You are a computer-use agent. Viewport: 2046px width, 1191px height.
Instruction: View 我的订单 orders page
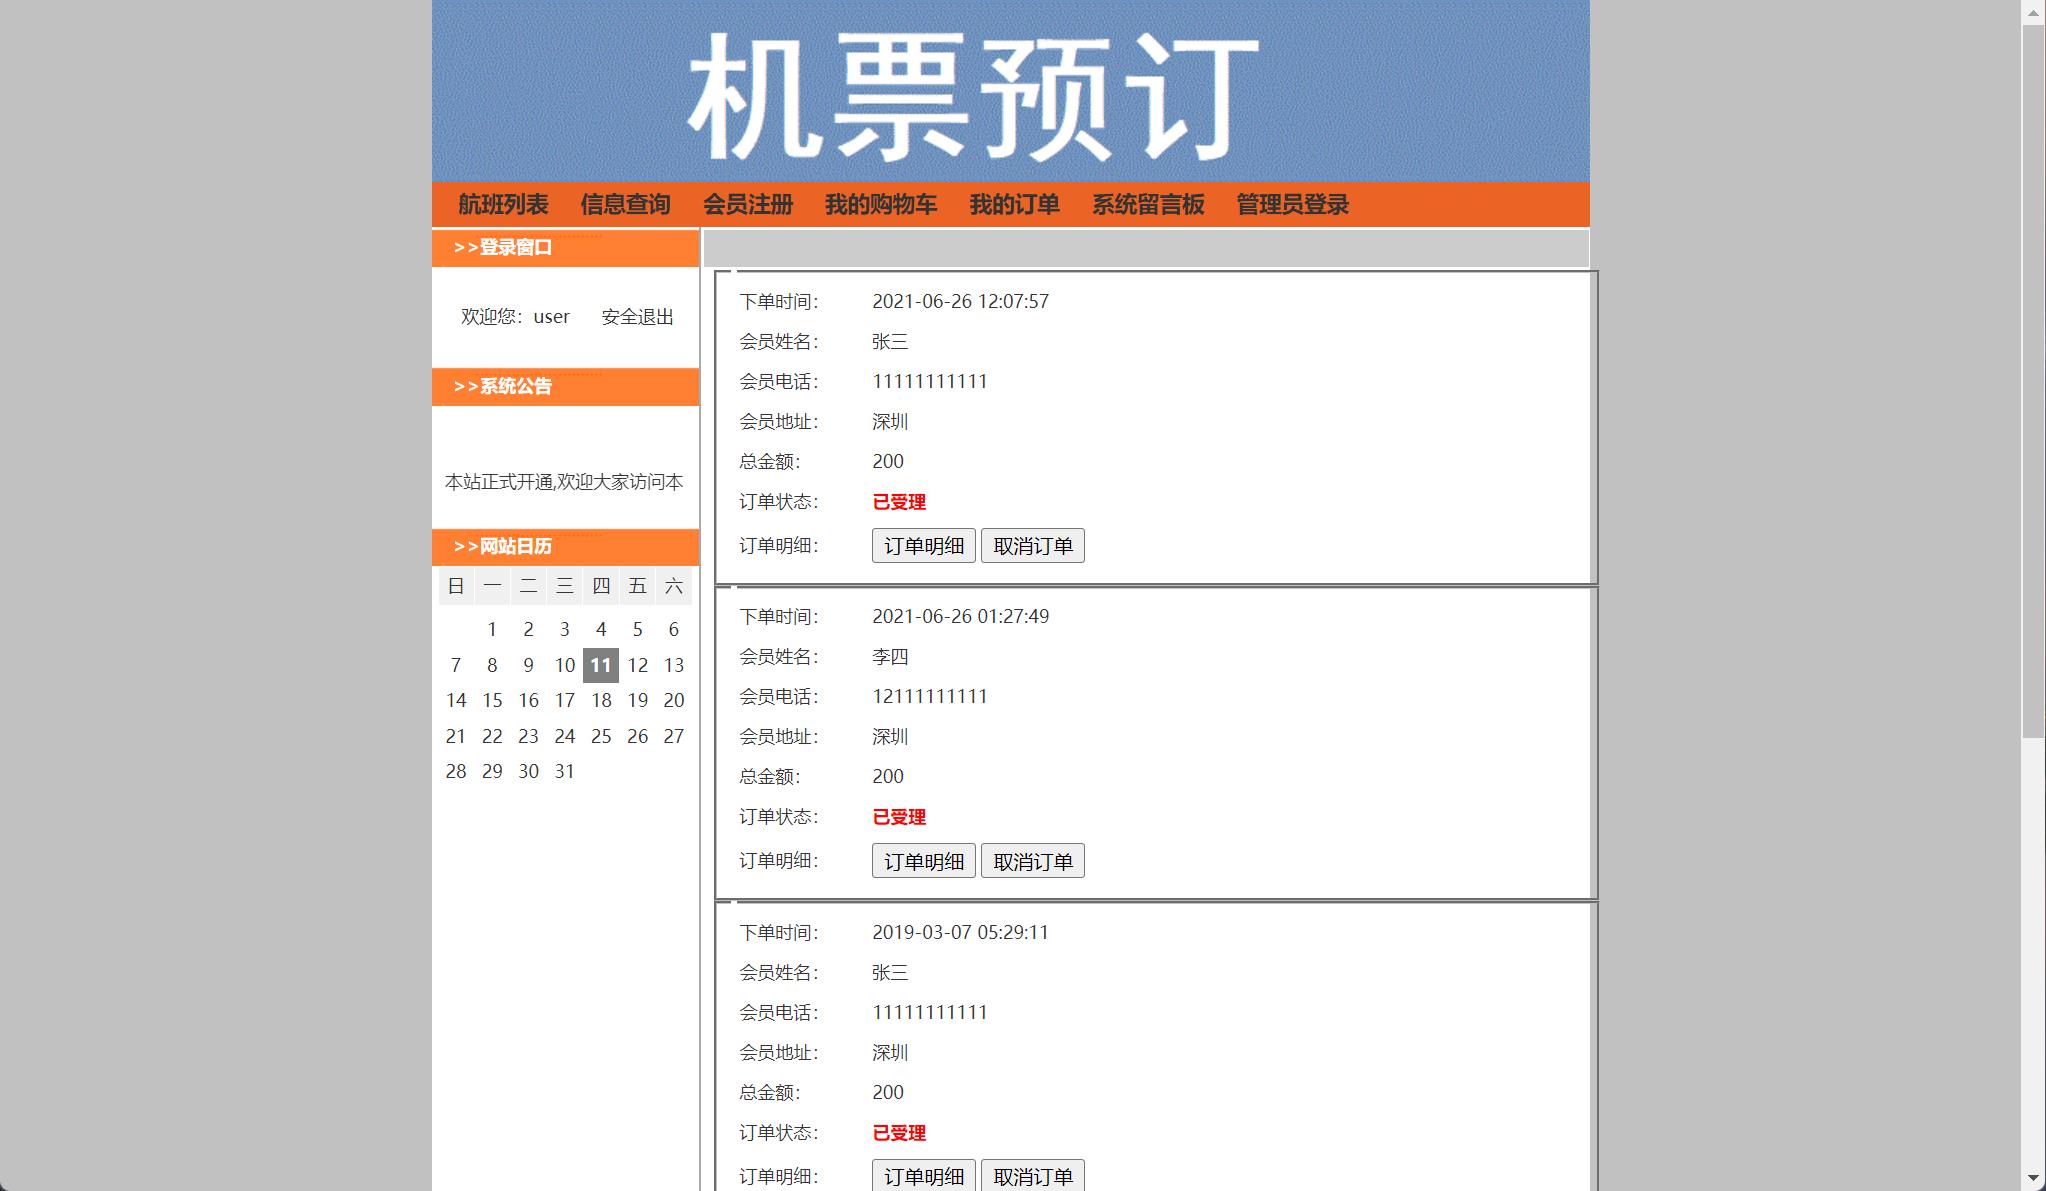coord(1016,204)
